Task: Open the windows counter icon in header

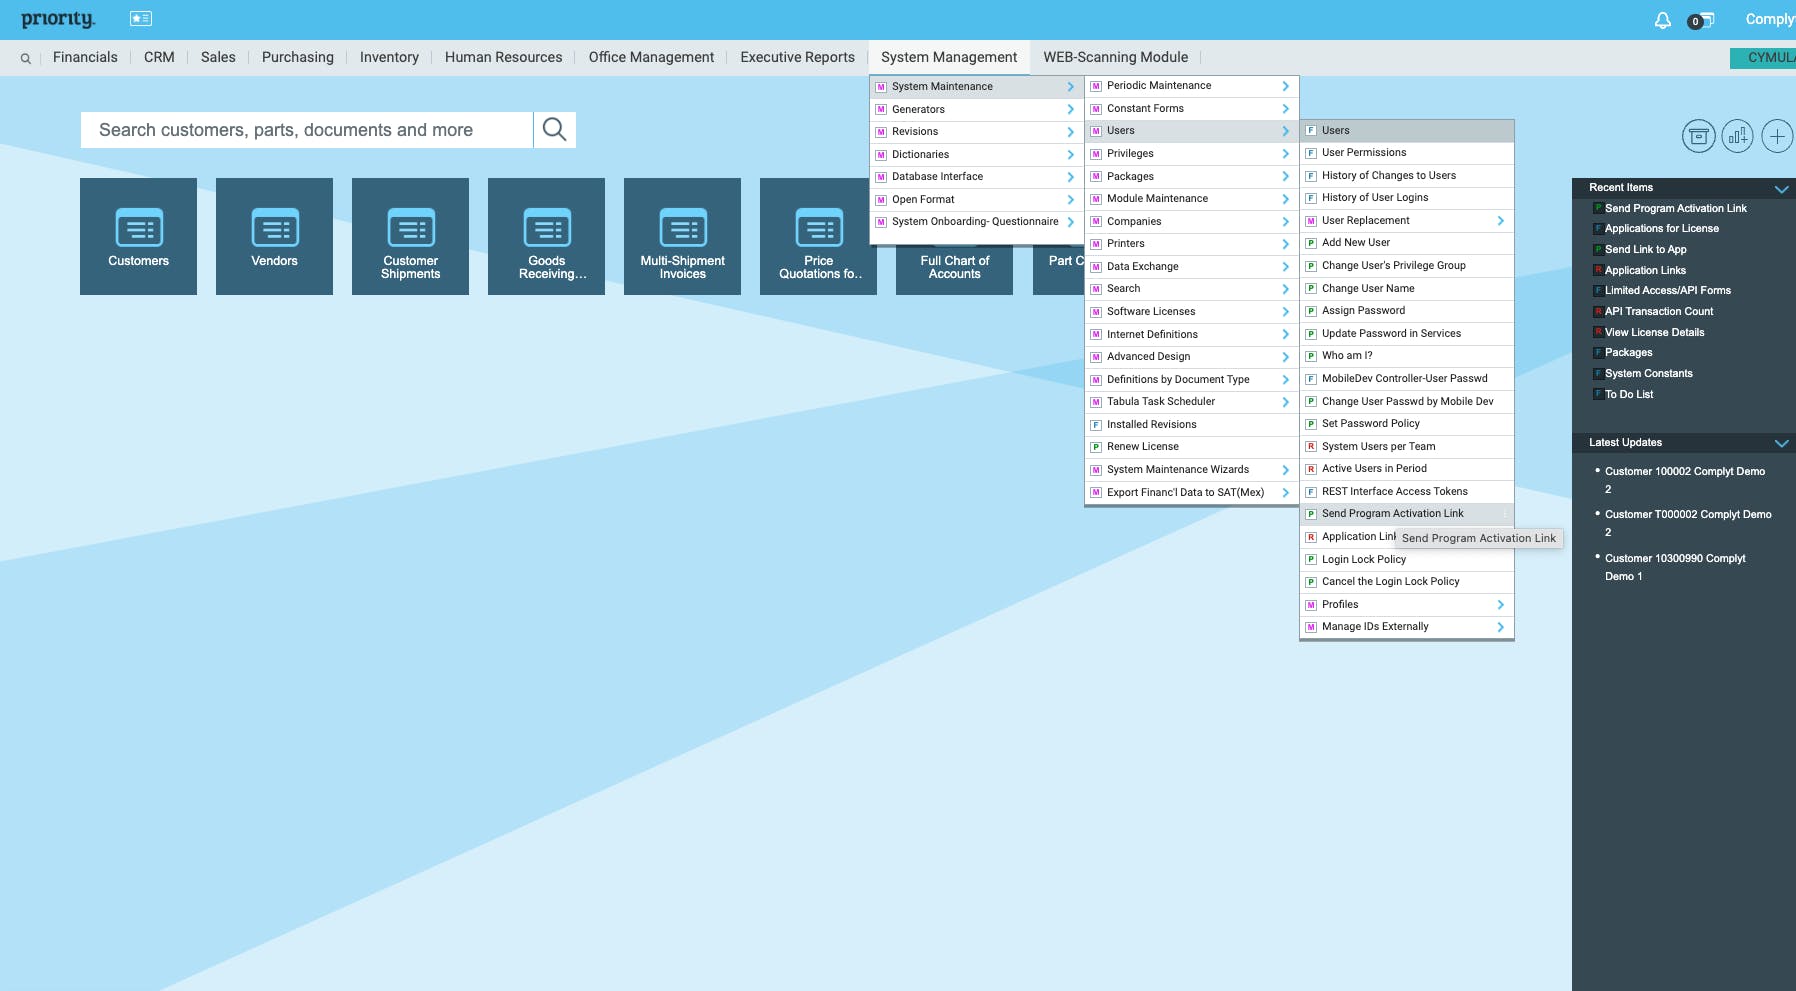Action: [x=1700, y=20]
